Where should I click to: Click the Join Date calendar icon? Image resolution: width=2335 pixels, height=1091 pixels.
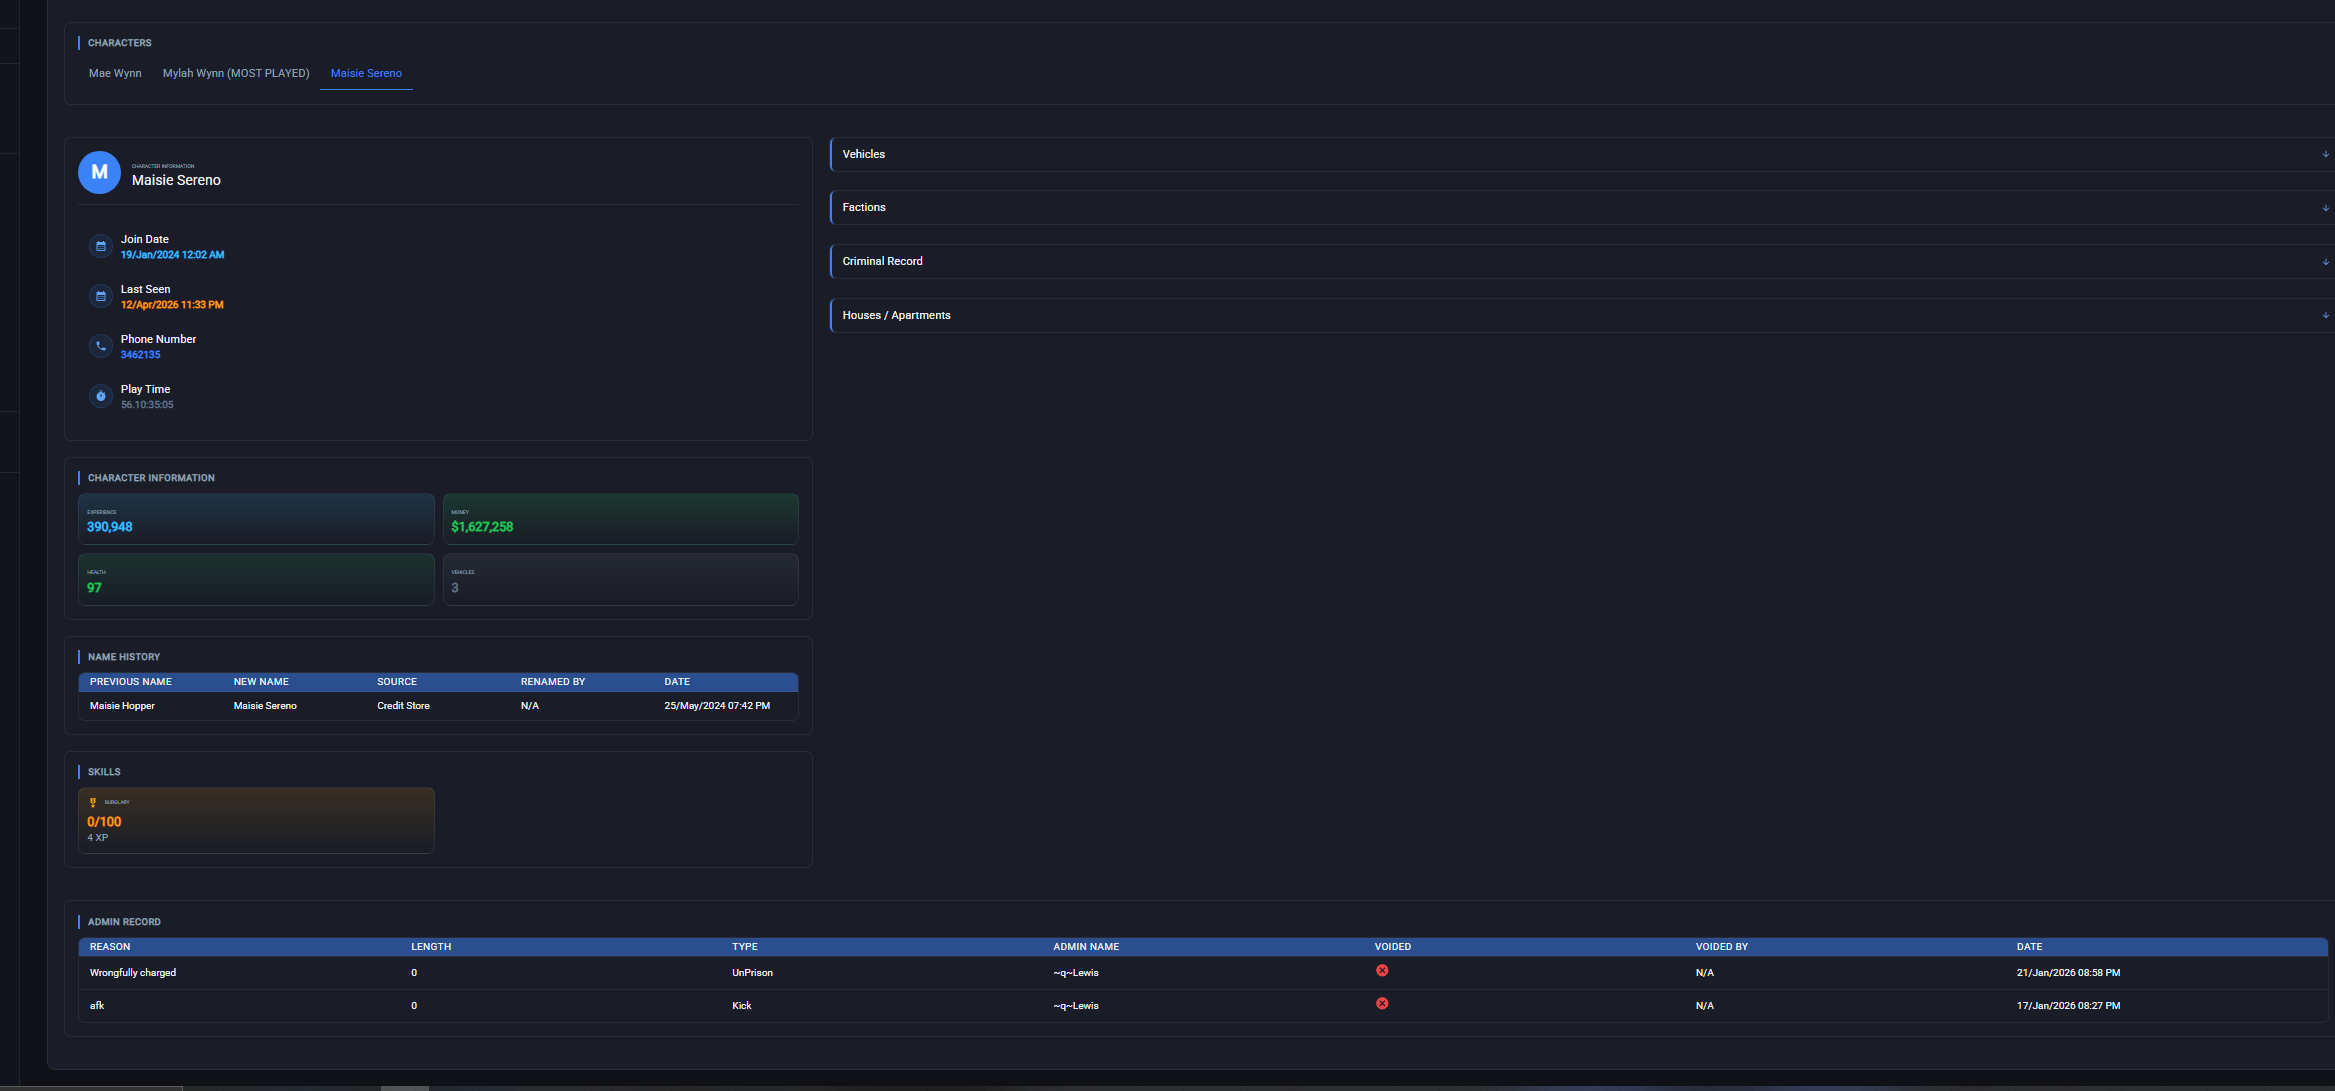(100, 246)
